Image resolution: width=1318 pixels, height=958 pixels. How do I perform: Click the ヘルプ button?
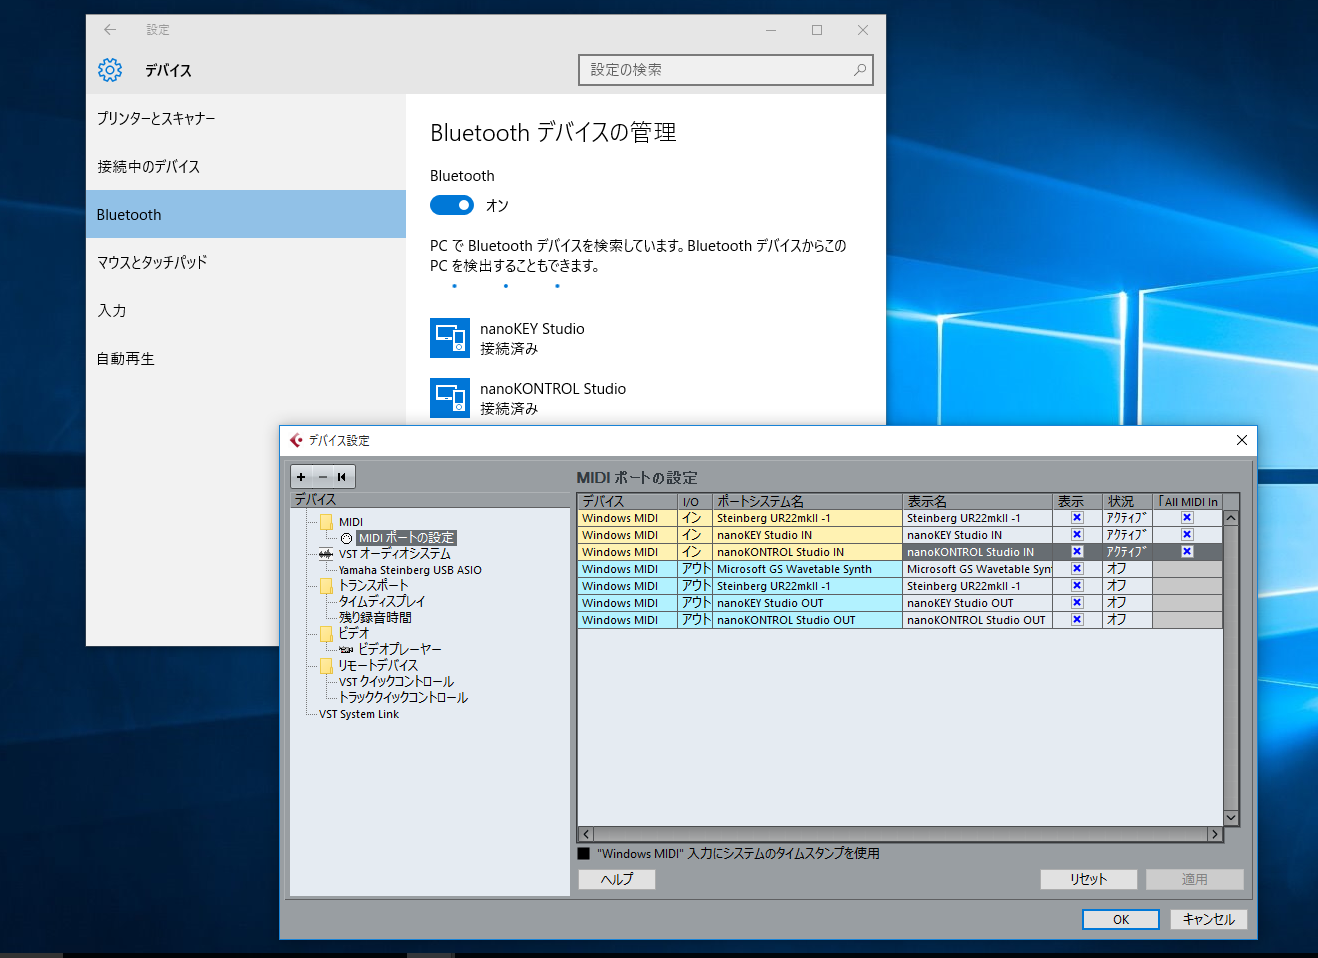(x=617, y=879)
